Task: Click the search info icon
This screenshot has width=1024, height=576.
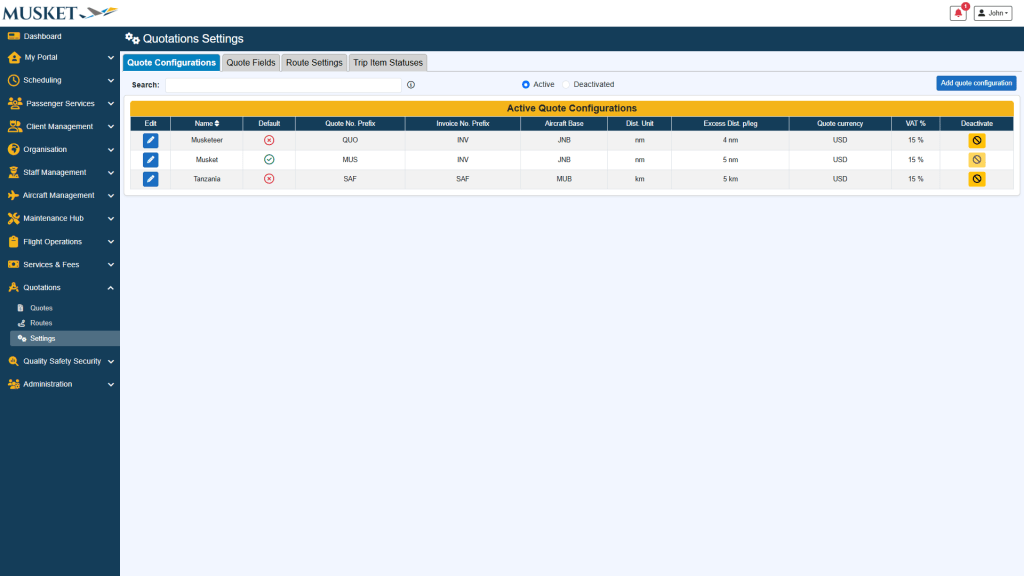Action: (x=411, y=85)
